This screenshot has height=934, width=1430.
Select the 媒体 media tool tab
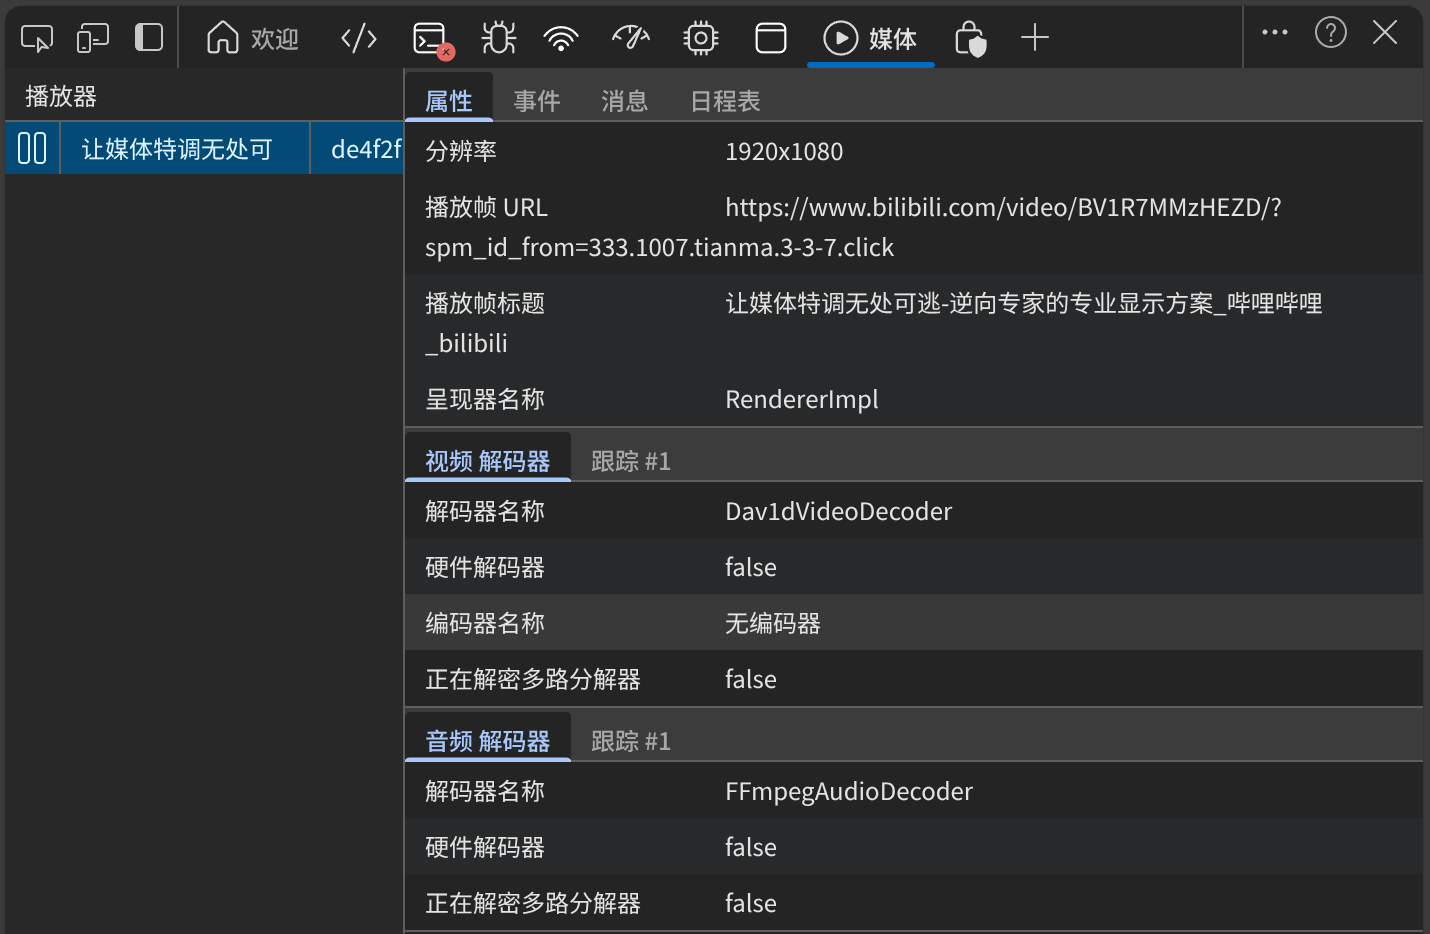870,38
